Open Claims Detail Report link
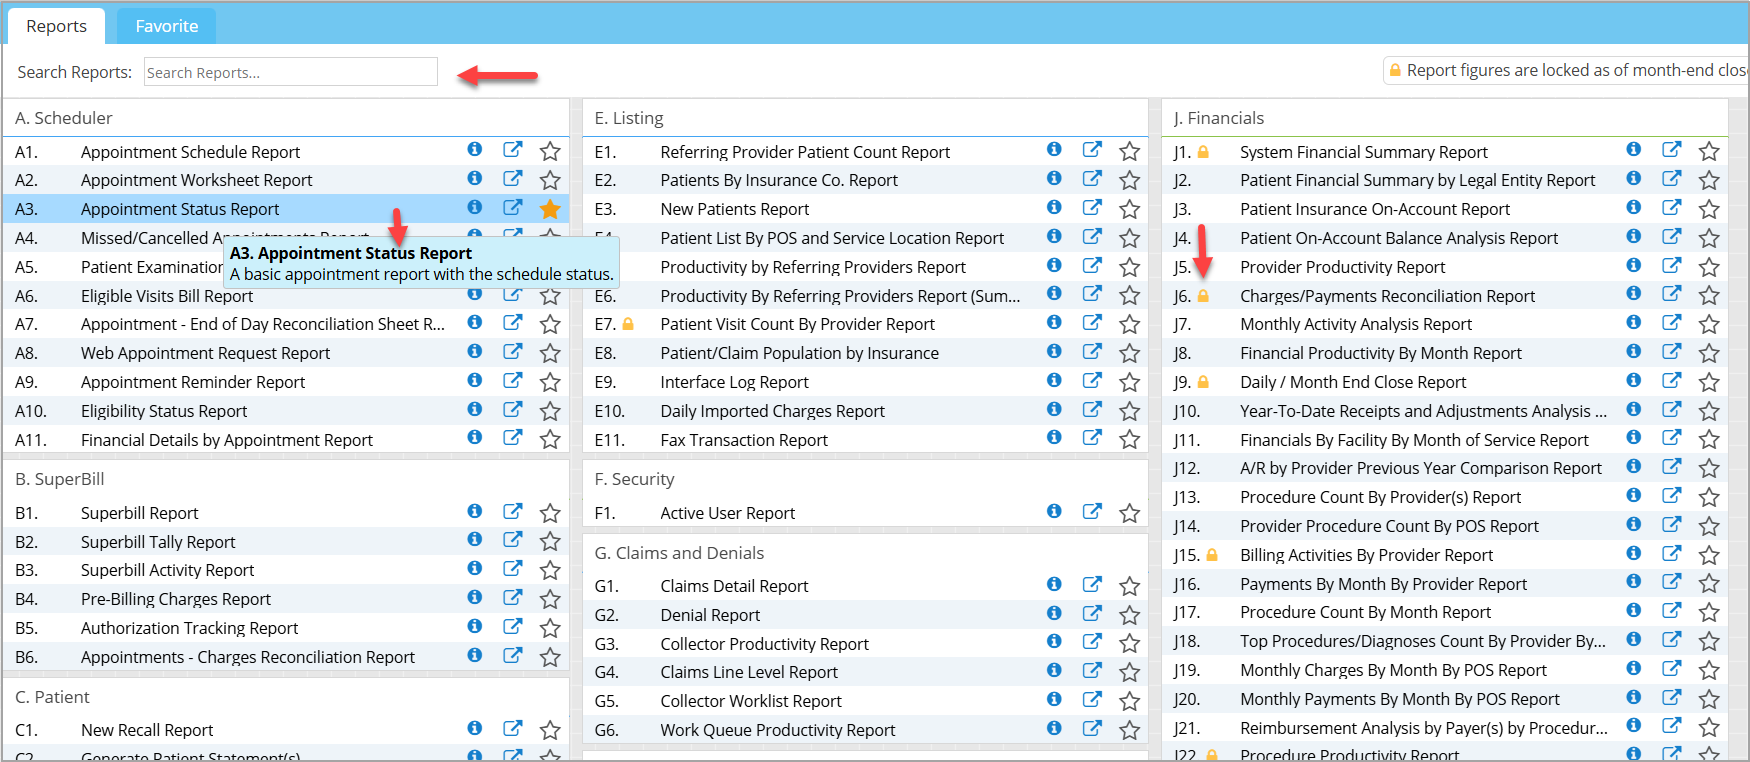The image size is (1750, 762). pyautogui.click(x=734, y=586)
